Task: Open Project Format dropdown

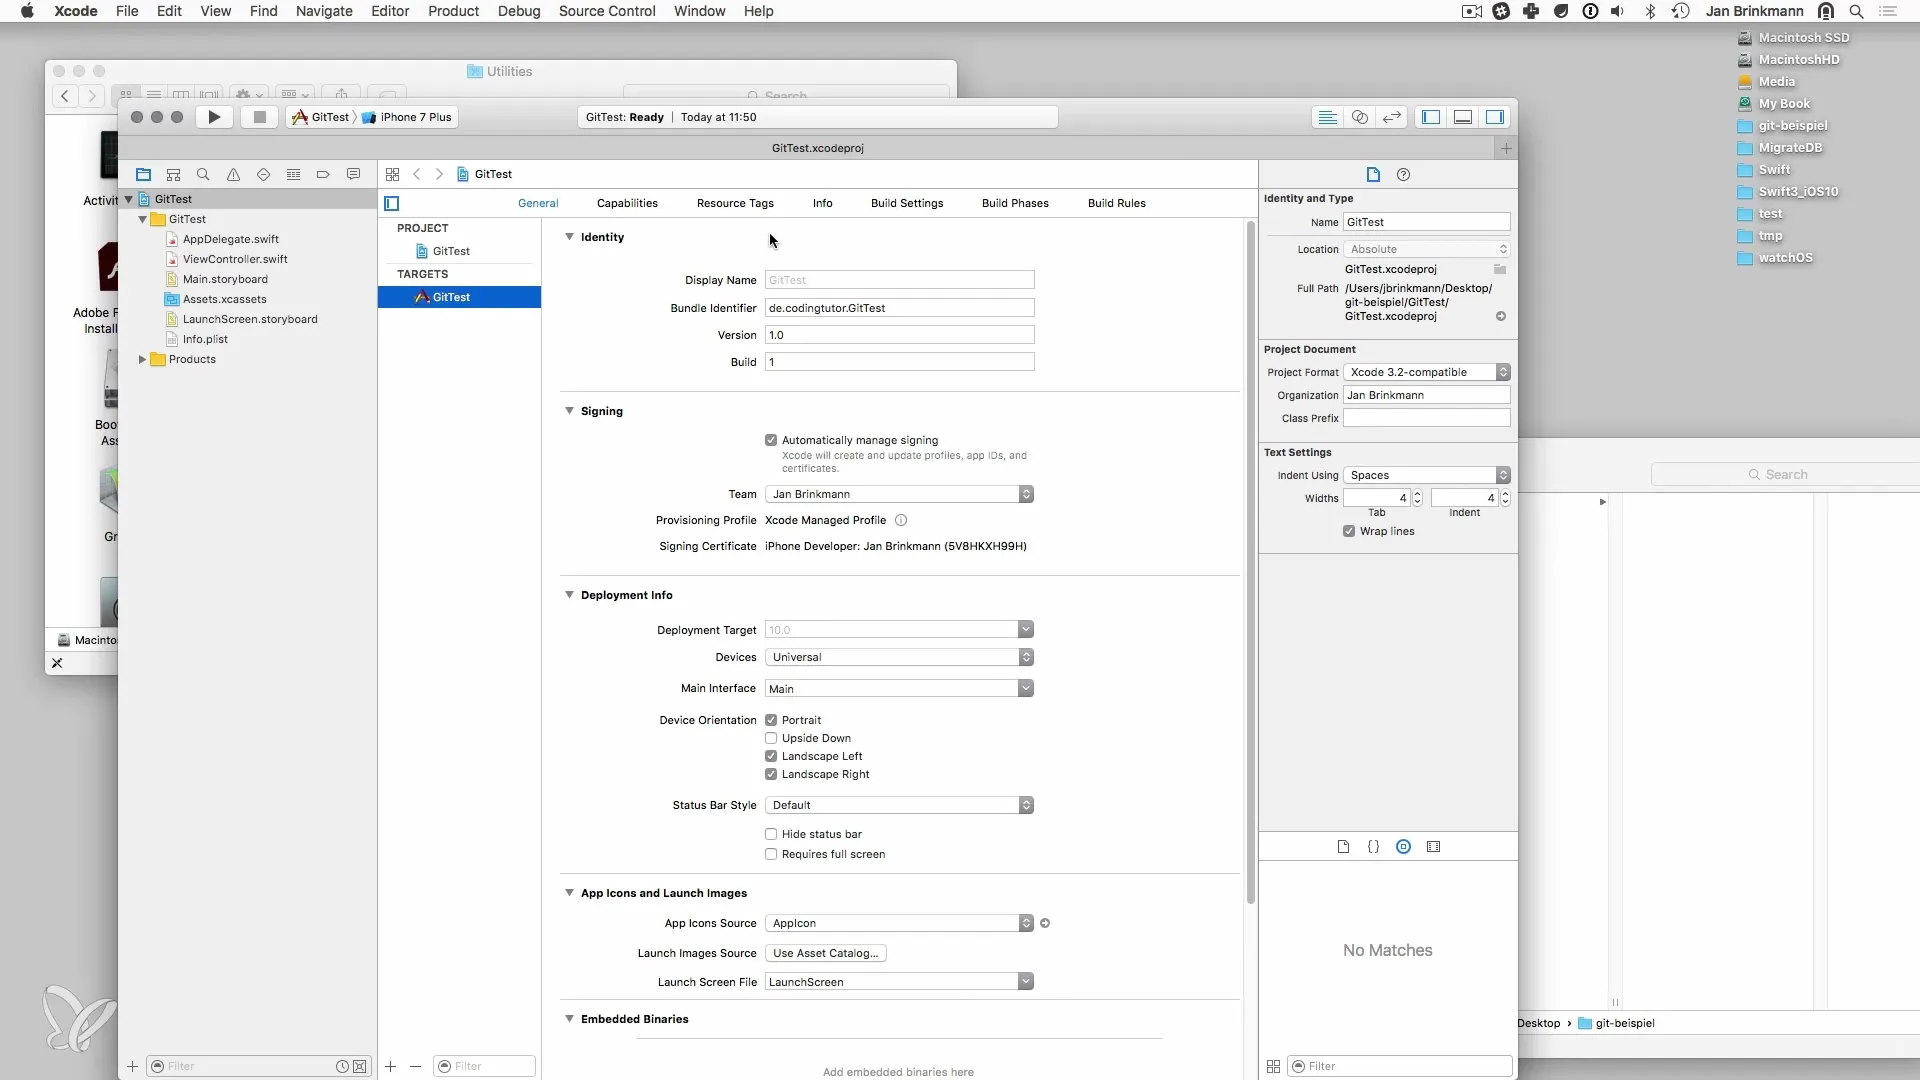Action: point(1426,372)
